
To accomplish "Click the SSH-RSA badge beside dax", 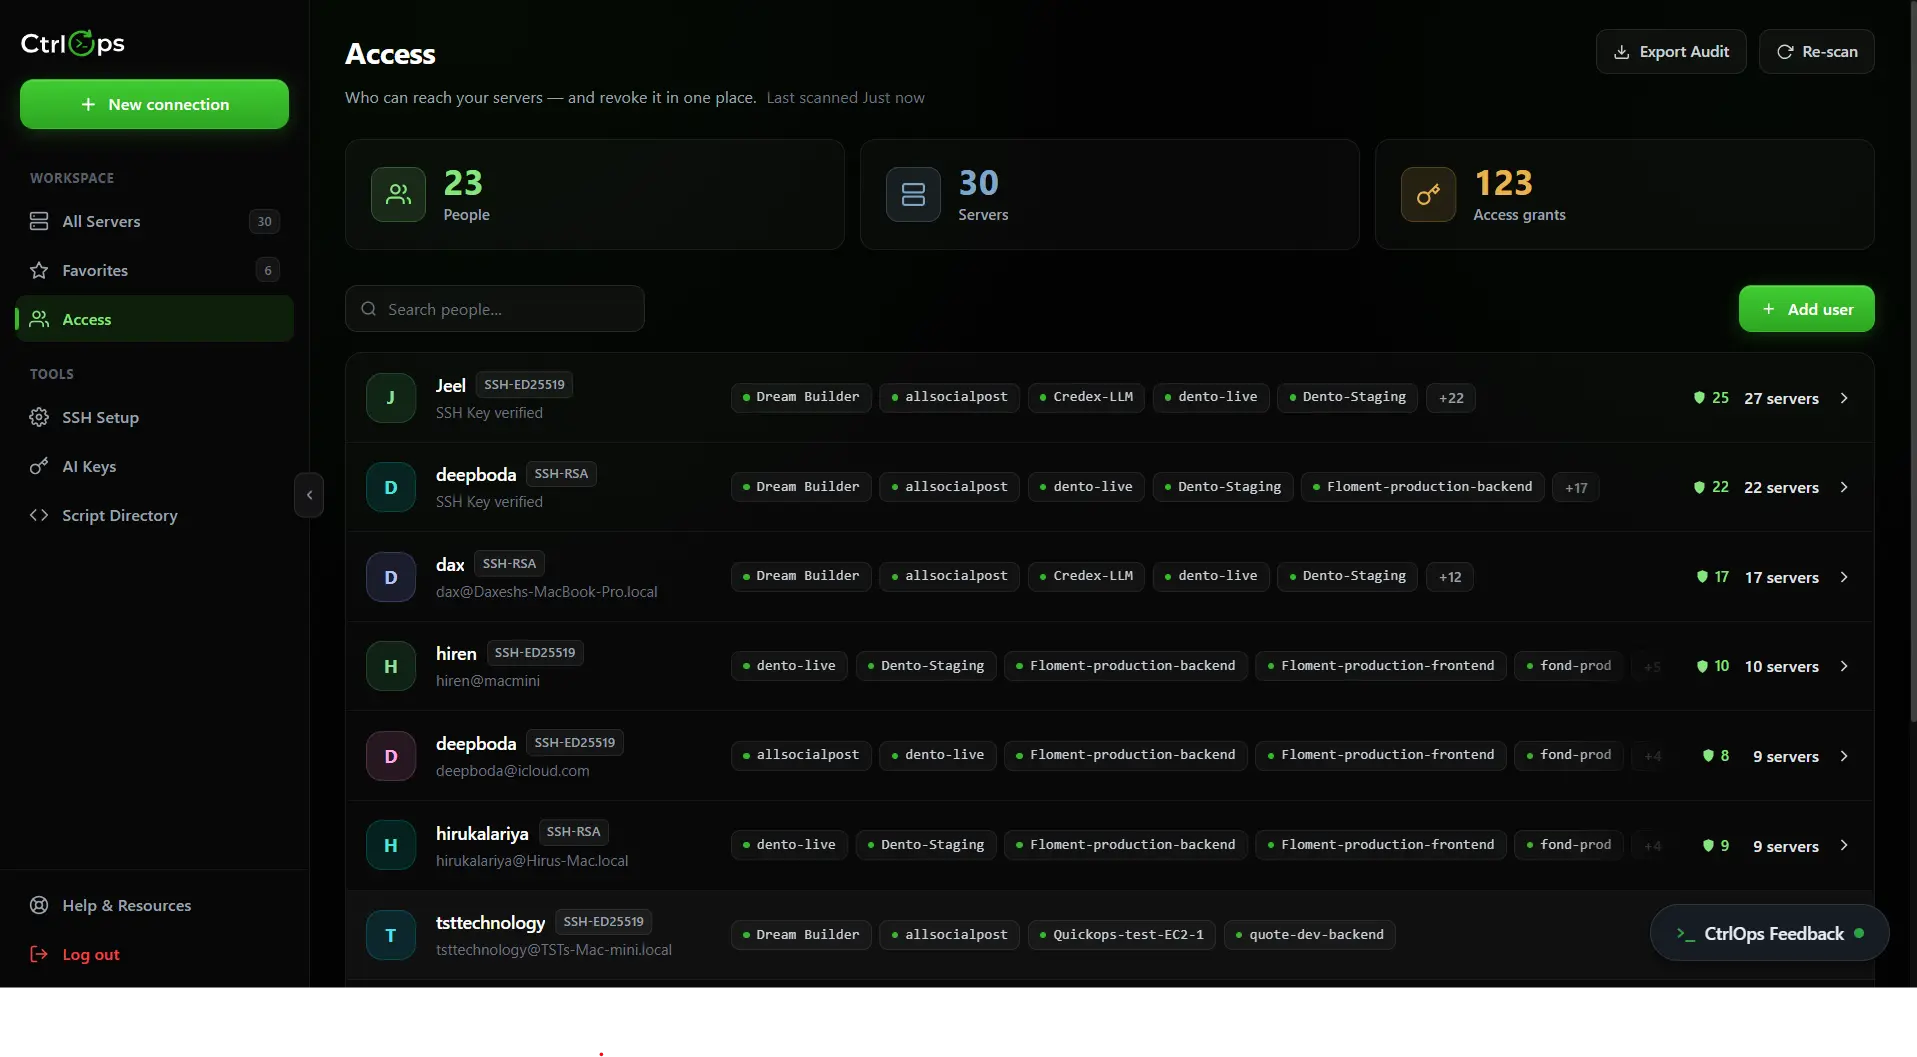I will click(x=509, y=564).
